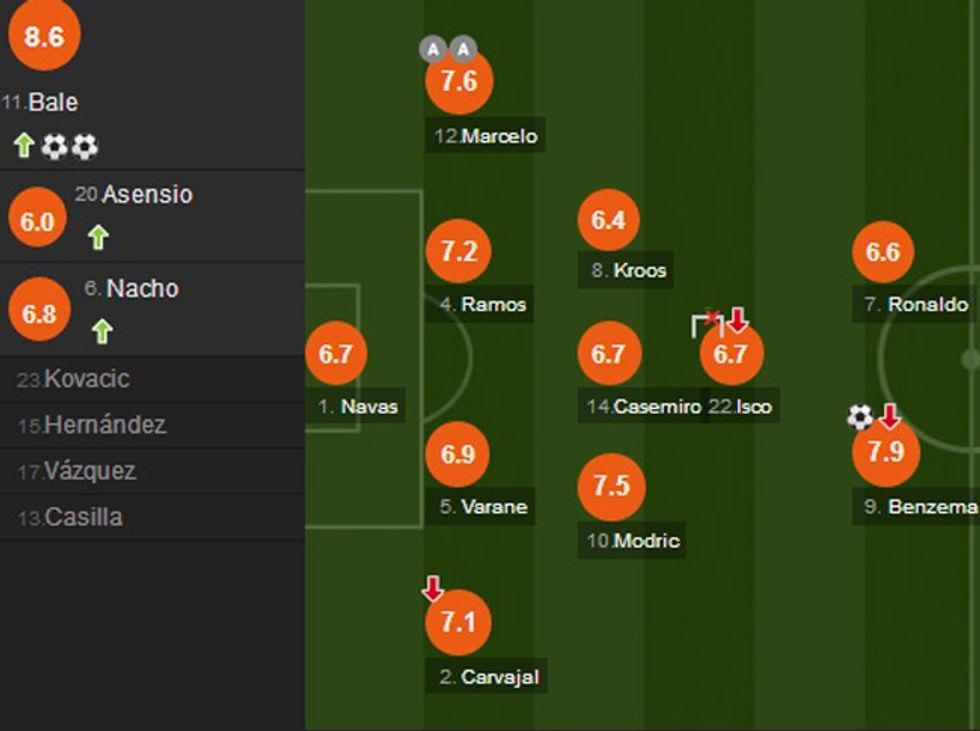Select Navas goalkeeper rating 6.7
This screenshot has height=731, width=980.
336,353
